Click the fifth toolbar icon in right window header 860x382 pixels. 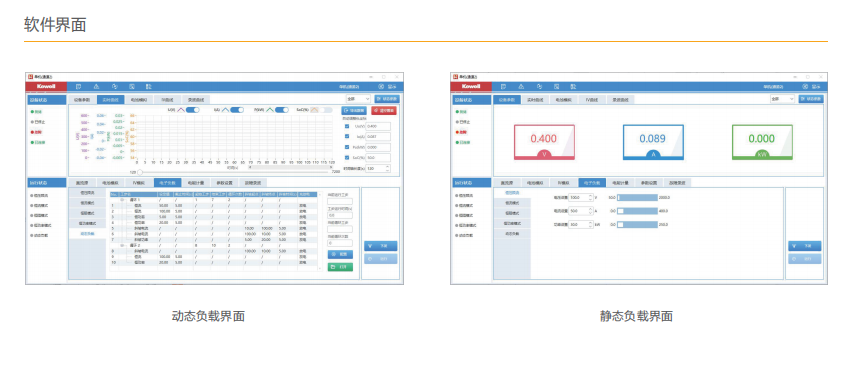point(574,86)
